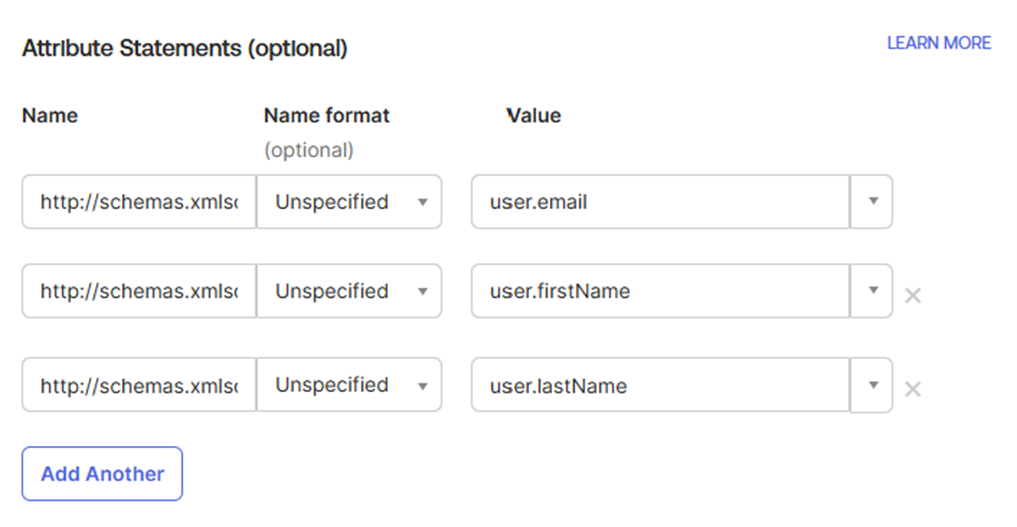Viewport: 1017px width, 527px height.
Task: Expand the user.firstName value dropdown arrow
Action: pyautogui.click(x=872, y=291)
